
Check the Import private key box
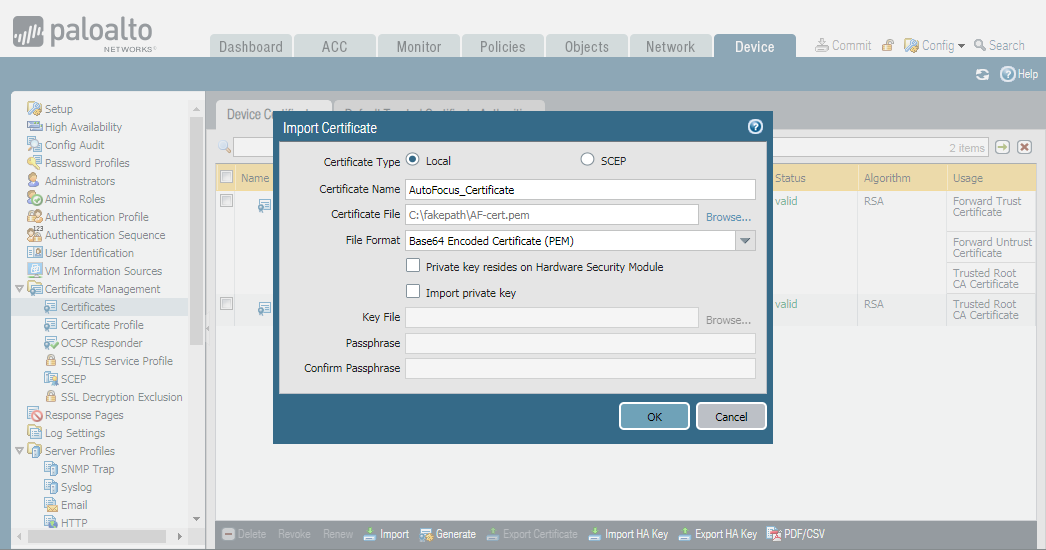click(x=413, y=292)
